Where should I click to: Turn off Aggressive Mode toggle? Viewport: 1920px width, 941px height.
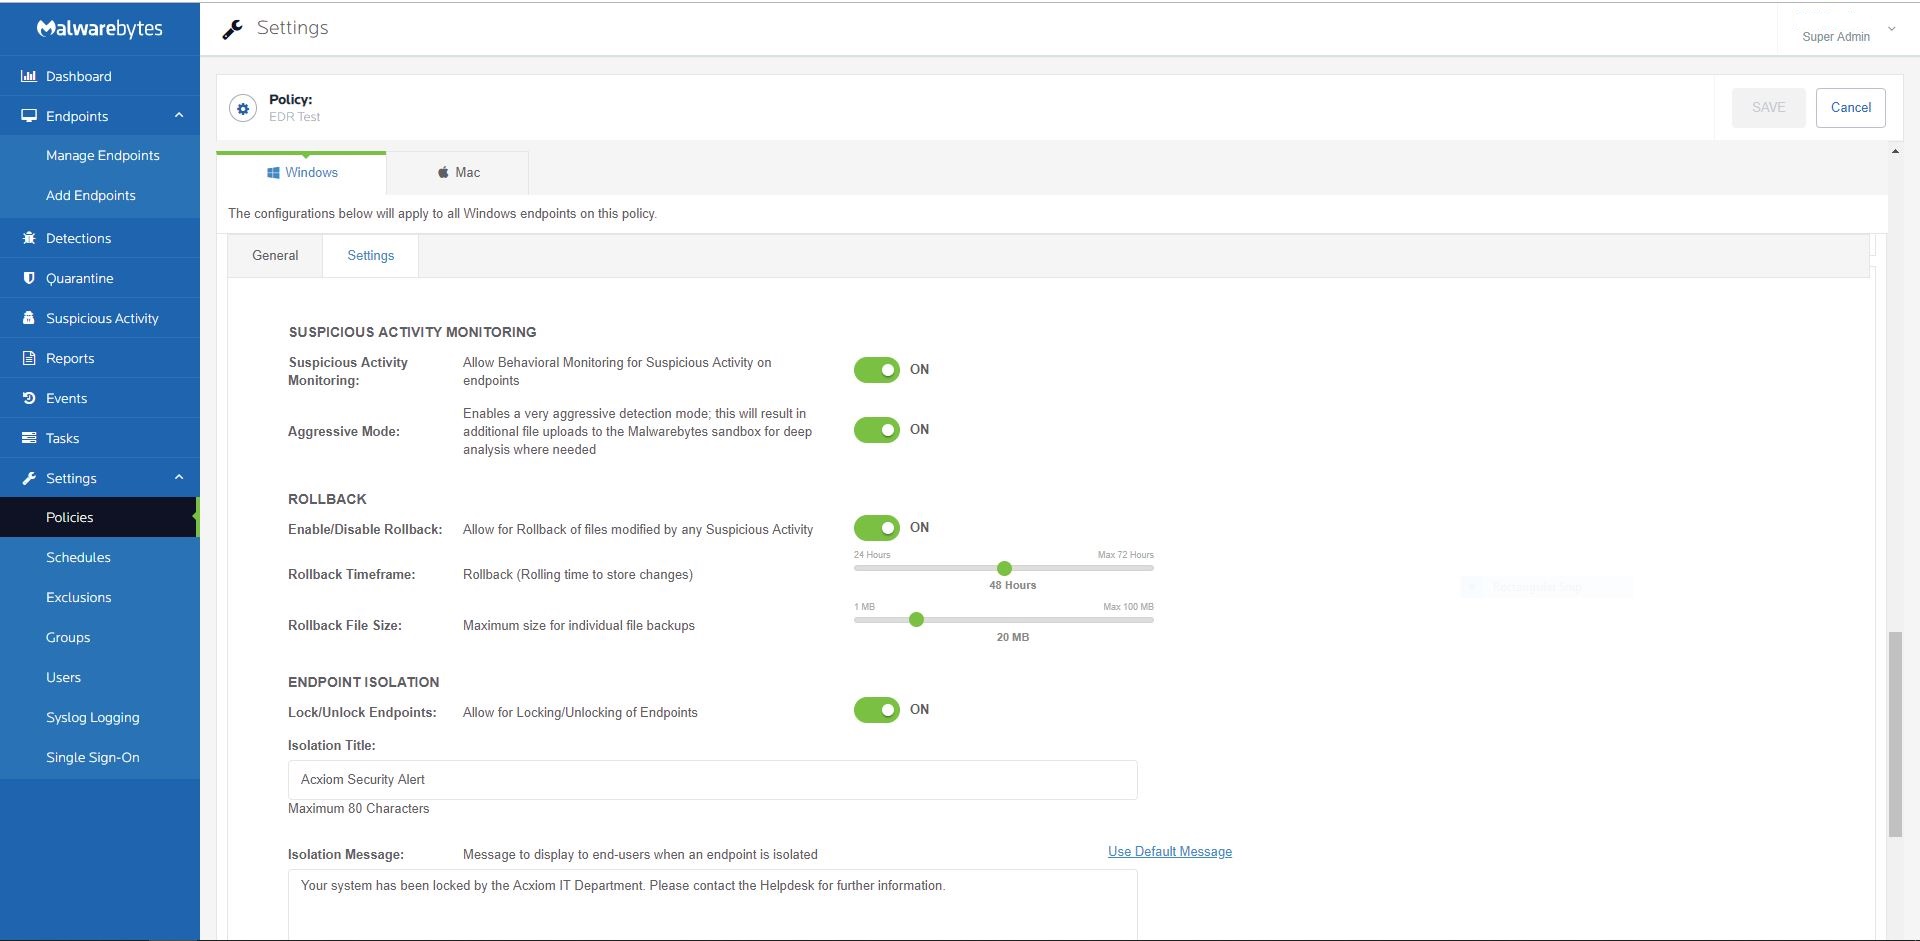pos(876,430)
